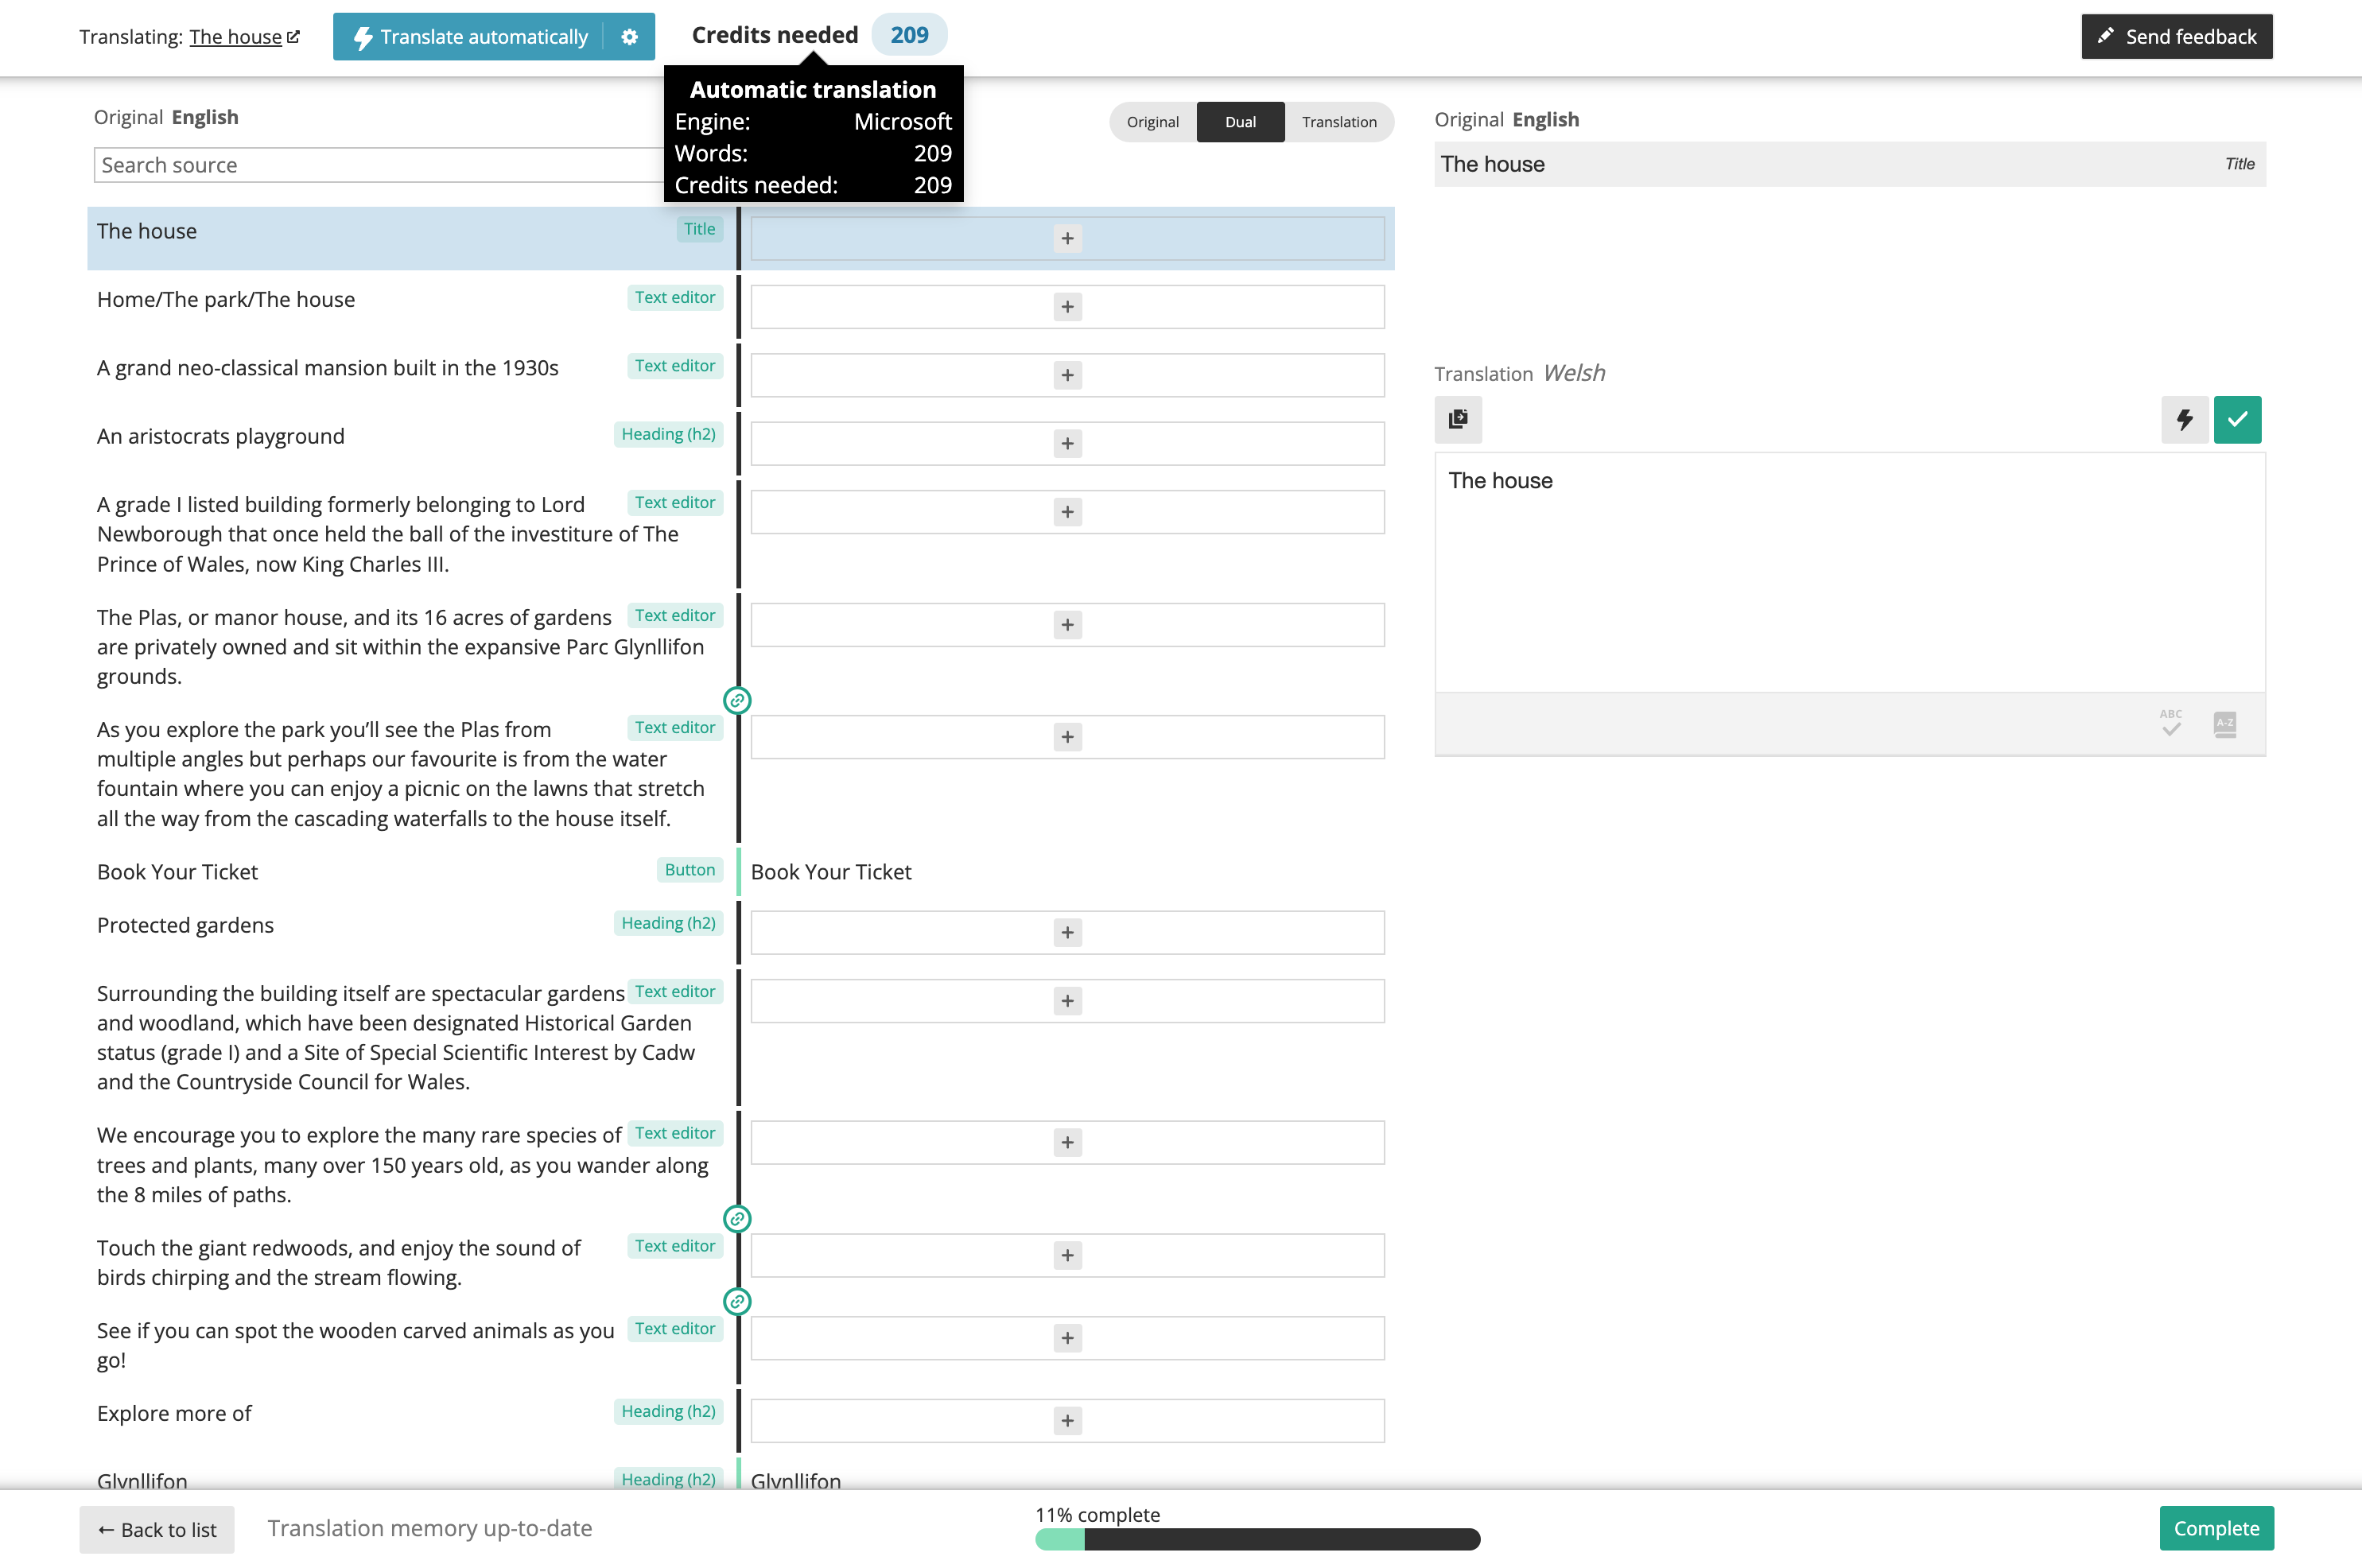Add translation for Explore more of heading
This screenshot has width=2362, height=1568.
click(1067, 1421)
